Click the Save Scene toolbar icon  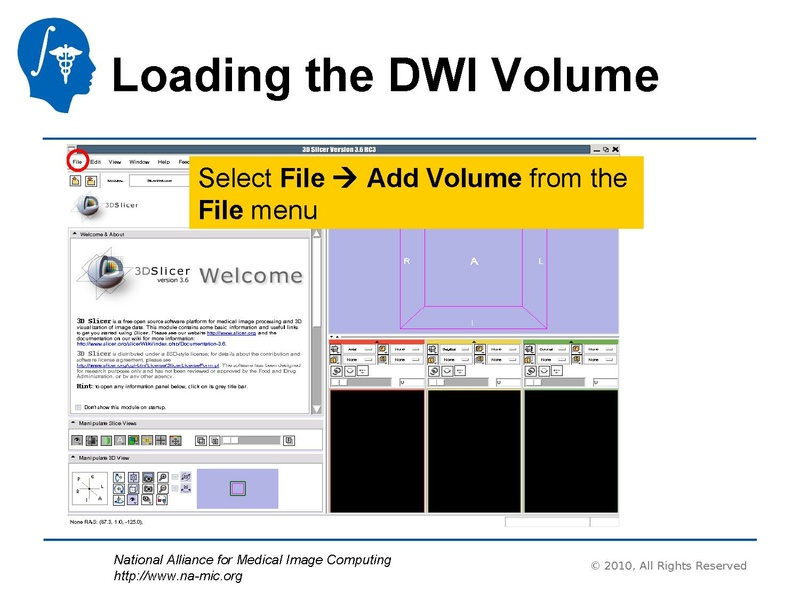(92, 181)
